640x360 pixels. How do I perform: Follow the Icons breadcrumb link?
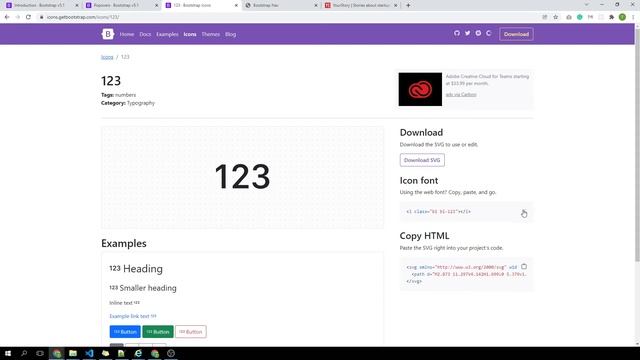pyautogui.click(x=107, y=57)
